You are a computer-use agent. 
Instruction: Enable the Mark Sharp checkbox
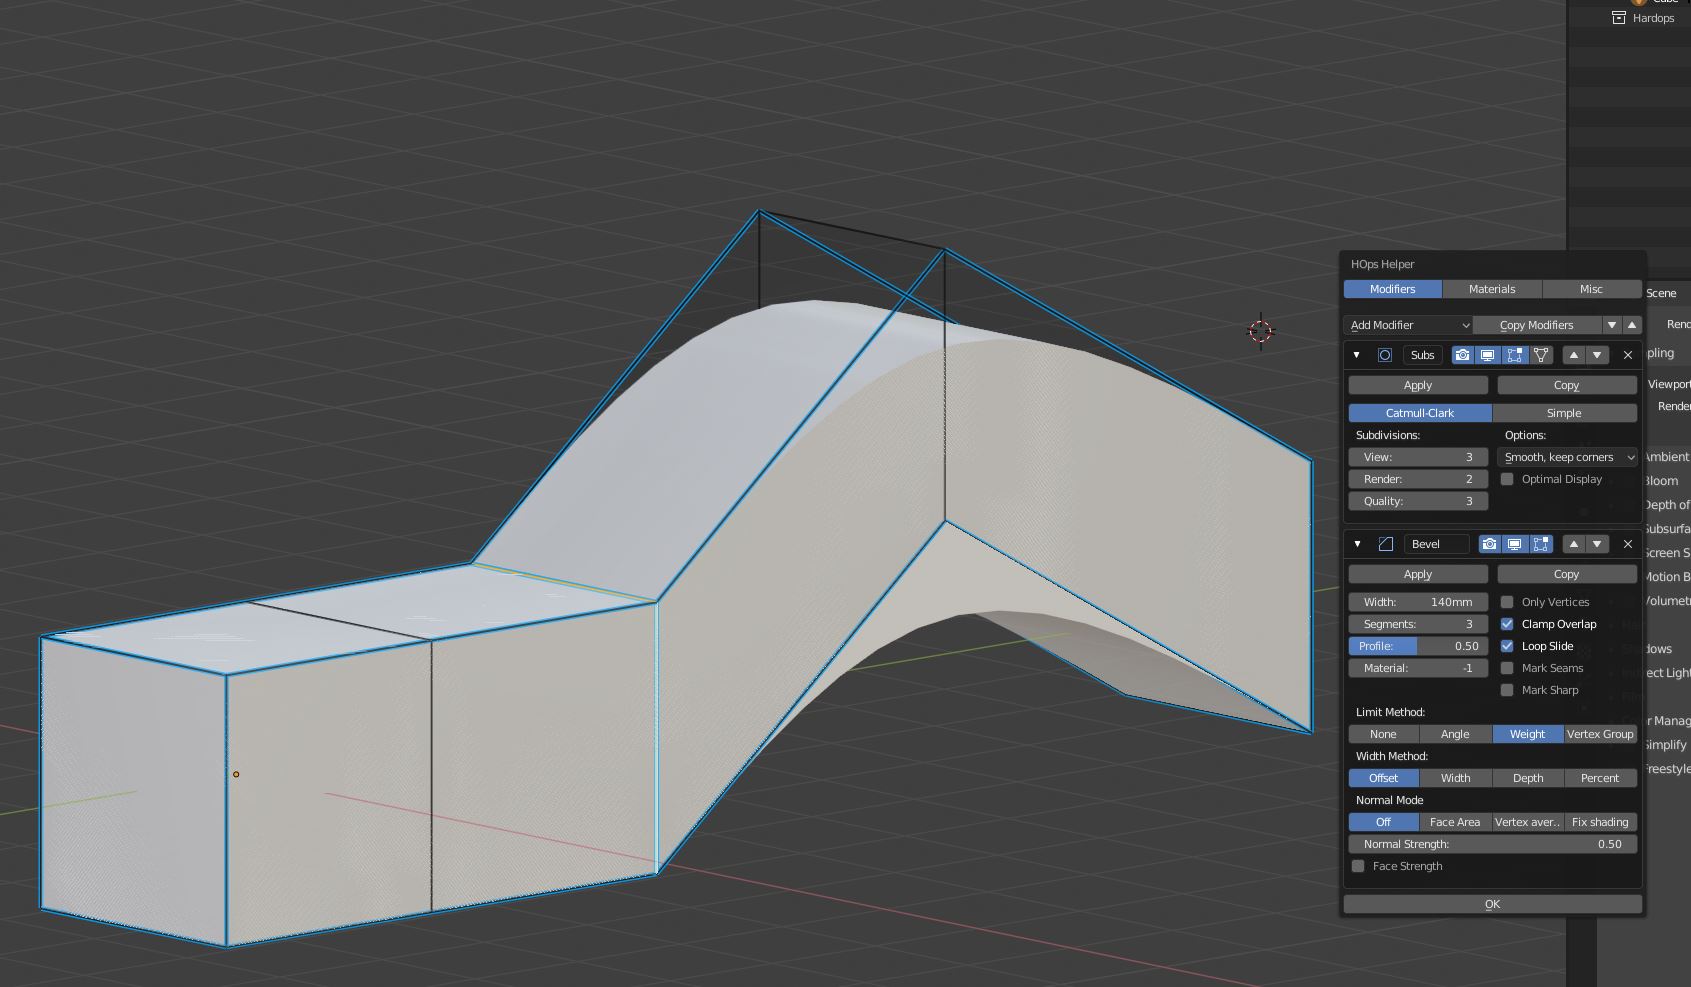[x=1507, y=690]
